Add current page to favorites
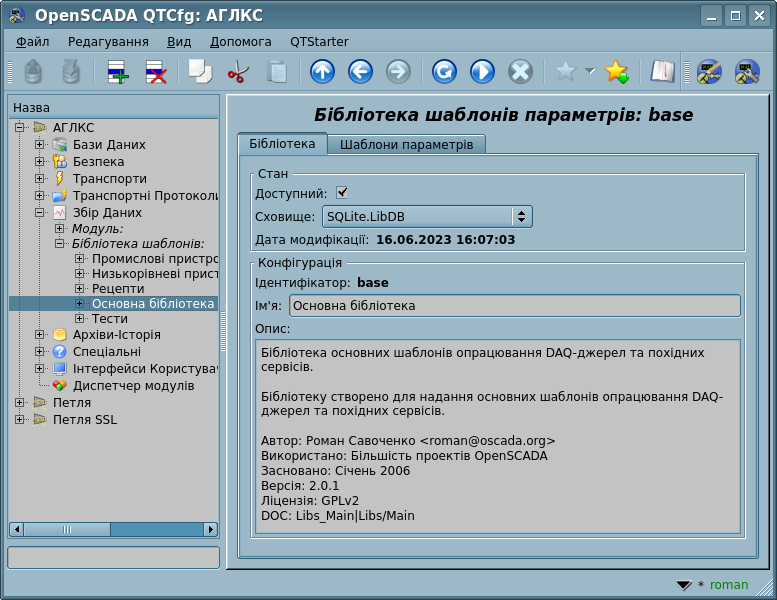 [616, 72]
